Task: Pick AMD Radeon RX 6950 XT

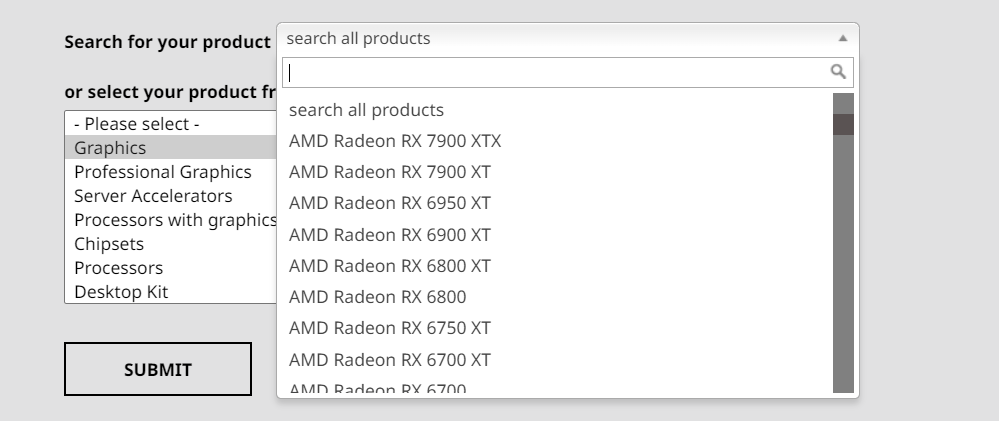Action: (390, 203)
